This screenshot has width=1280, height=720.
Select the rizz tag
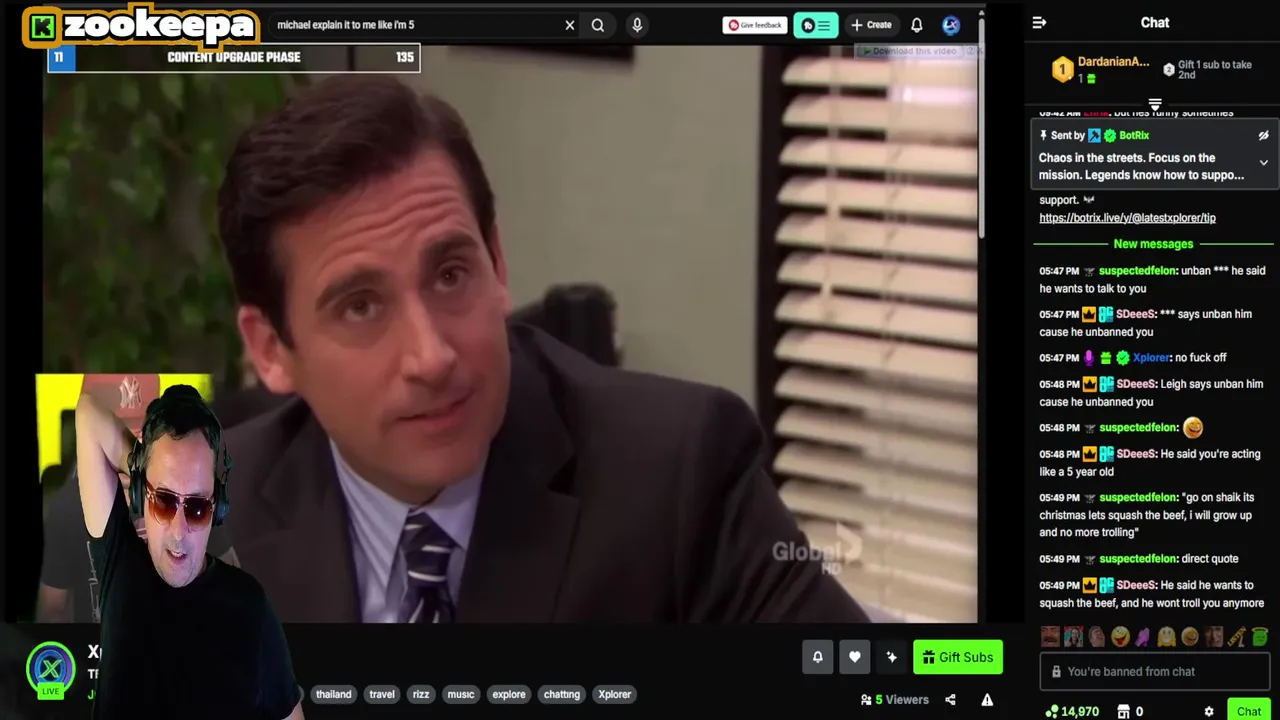421,694
